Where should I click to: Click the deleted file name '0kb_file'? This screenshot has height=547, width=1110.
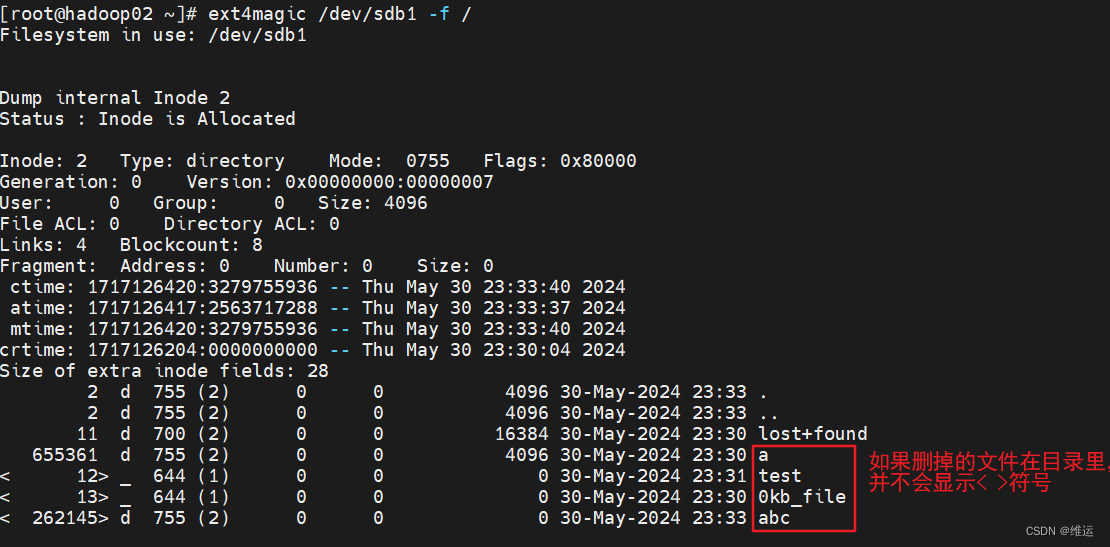pos(802,497)
